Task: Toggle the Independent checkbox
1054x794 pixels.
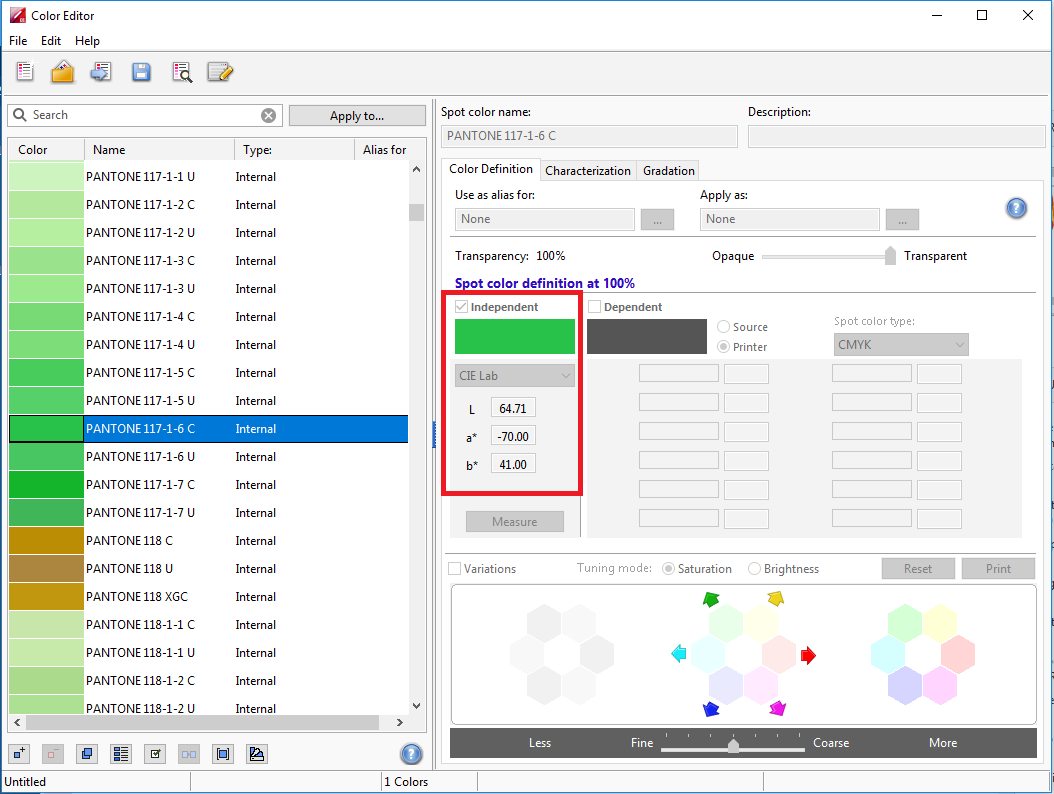Action: (461, 307)
